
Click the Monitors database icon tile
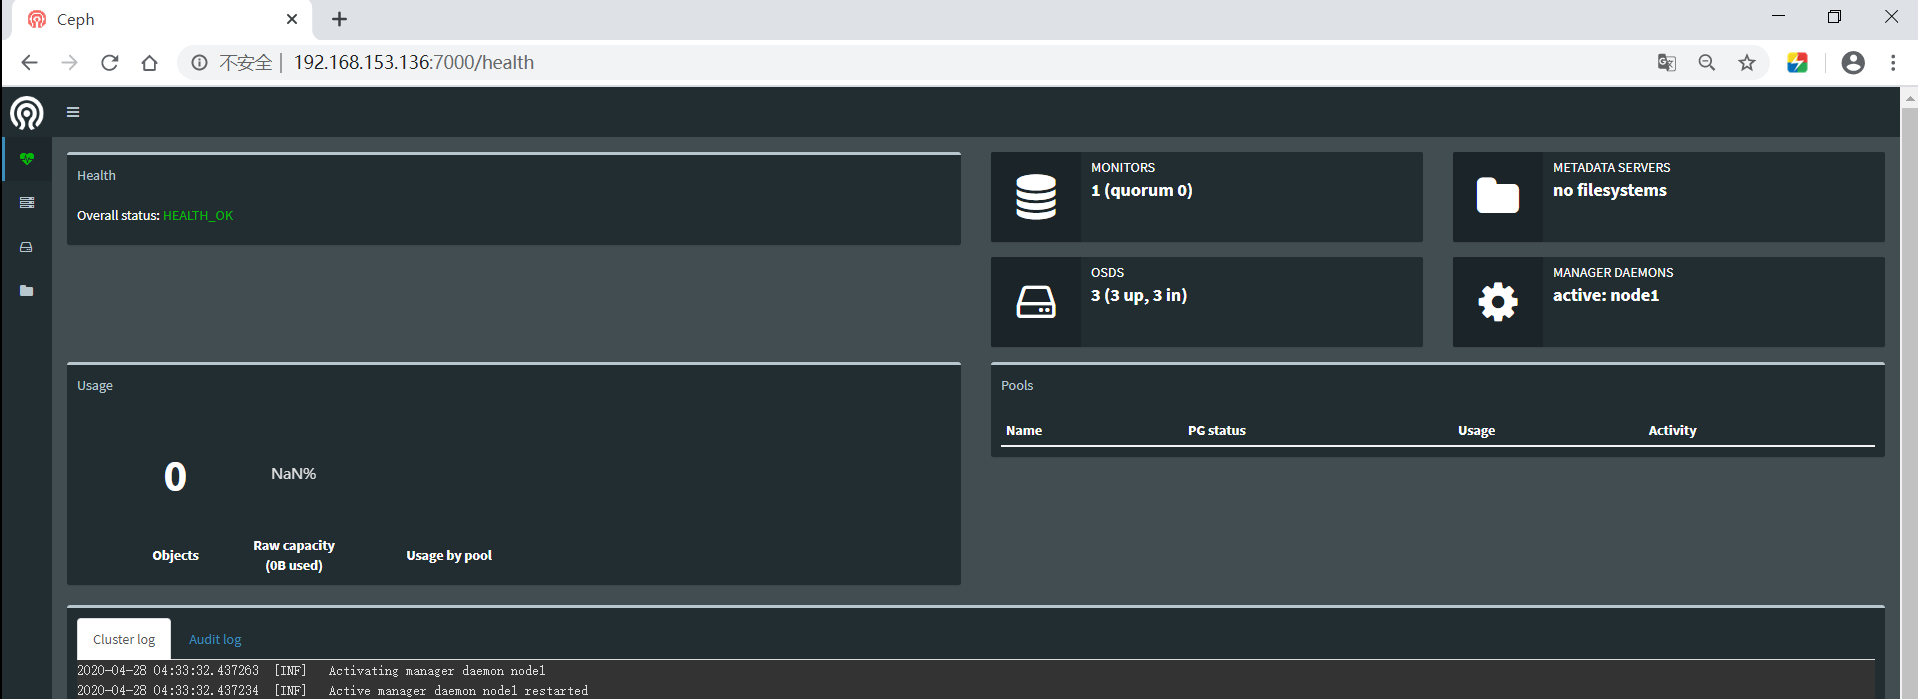pos(1035,197)
